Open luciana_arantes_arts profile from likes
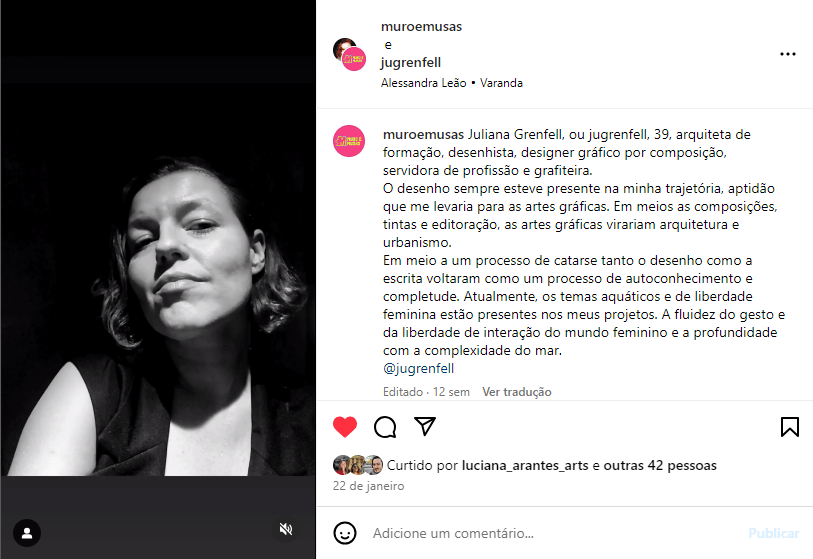 (x=525, y=465)
